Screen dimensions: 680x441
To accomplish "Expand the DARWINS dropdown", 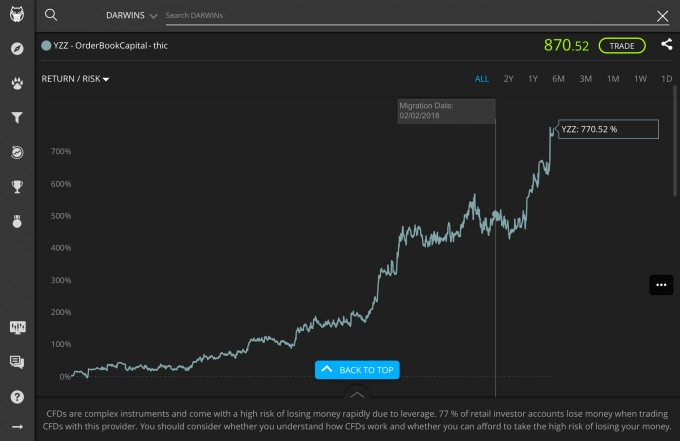I will click(131, 15).
